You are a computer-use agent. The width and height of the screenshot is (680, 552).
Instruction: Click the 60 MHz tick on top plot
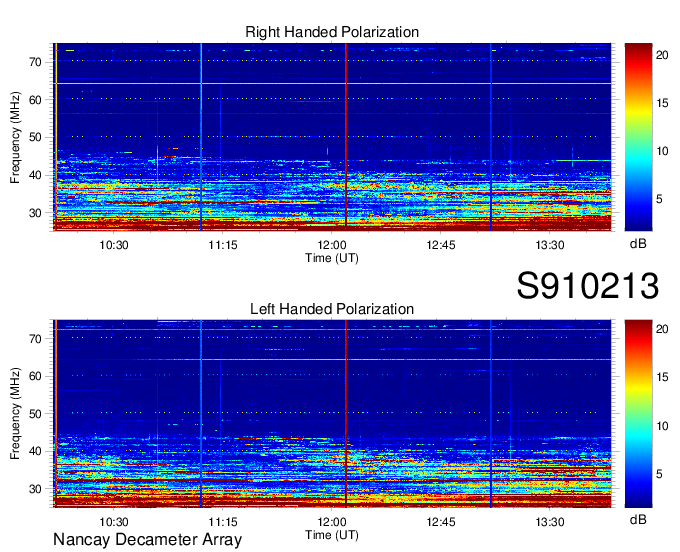[36, 100]
